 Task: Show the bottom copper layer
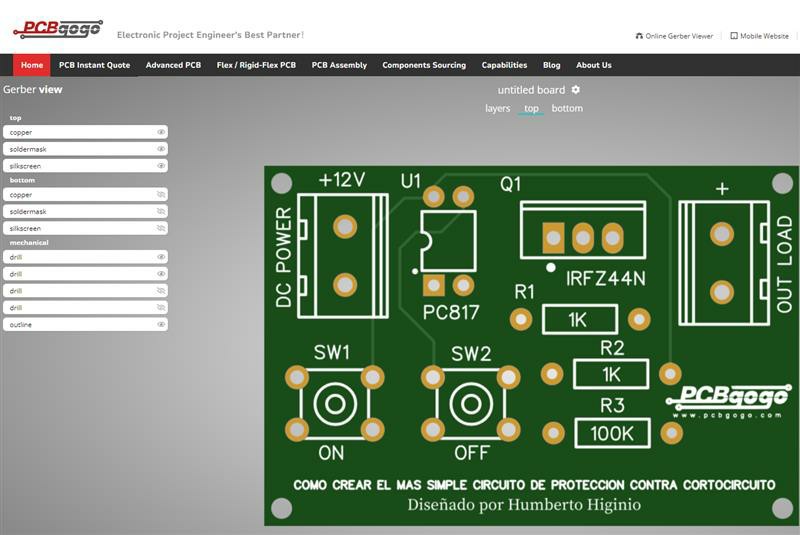(x=161, y=195)
